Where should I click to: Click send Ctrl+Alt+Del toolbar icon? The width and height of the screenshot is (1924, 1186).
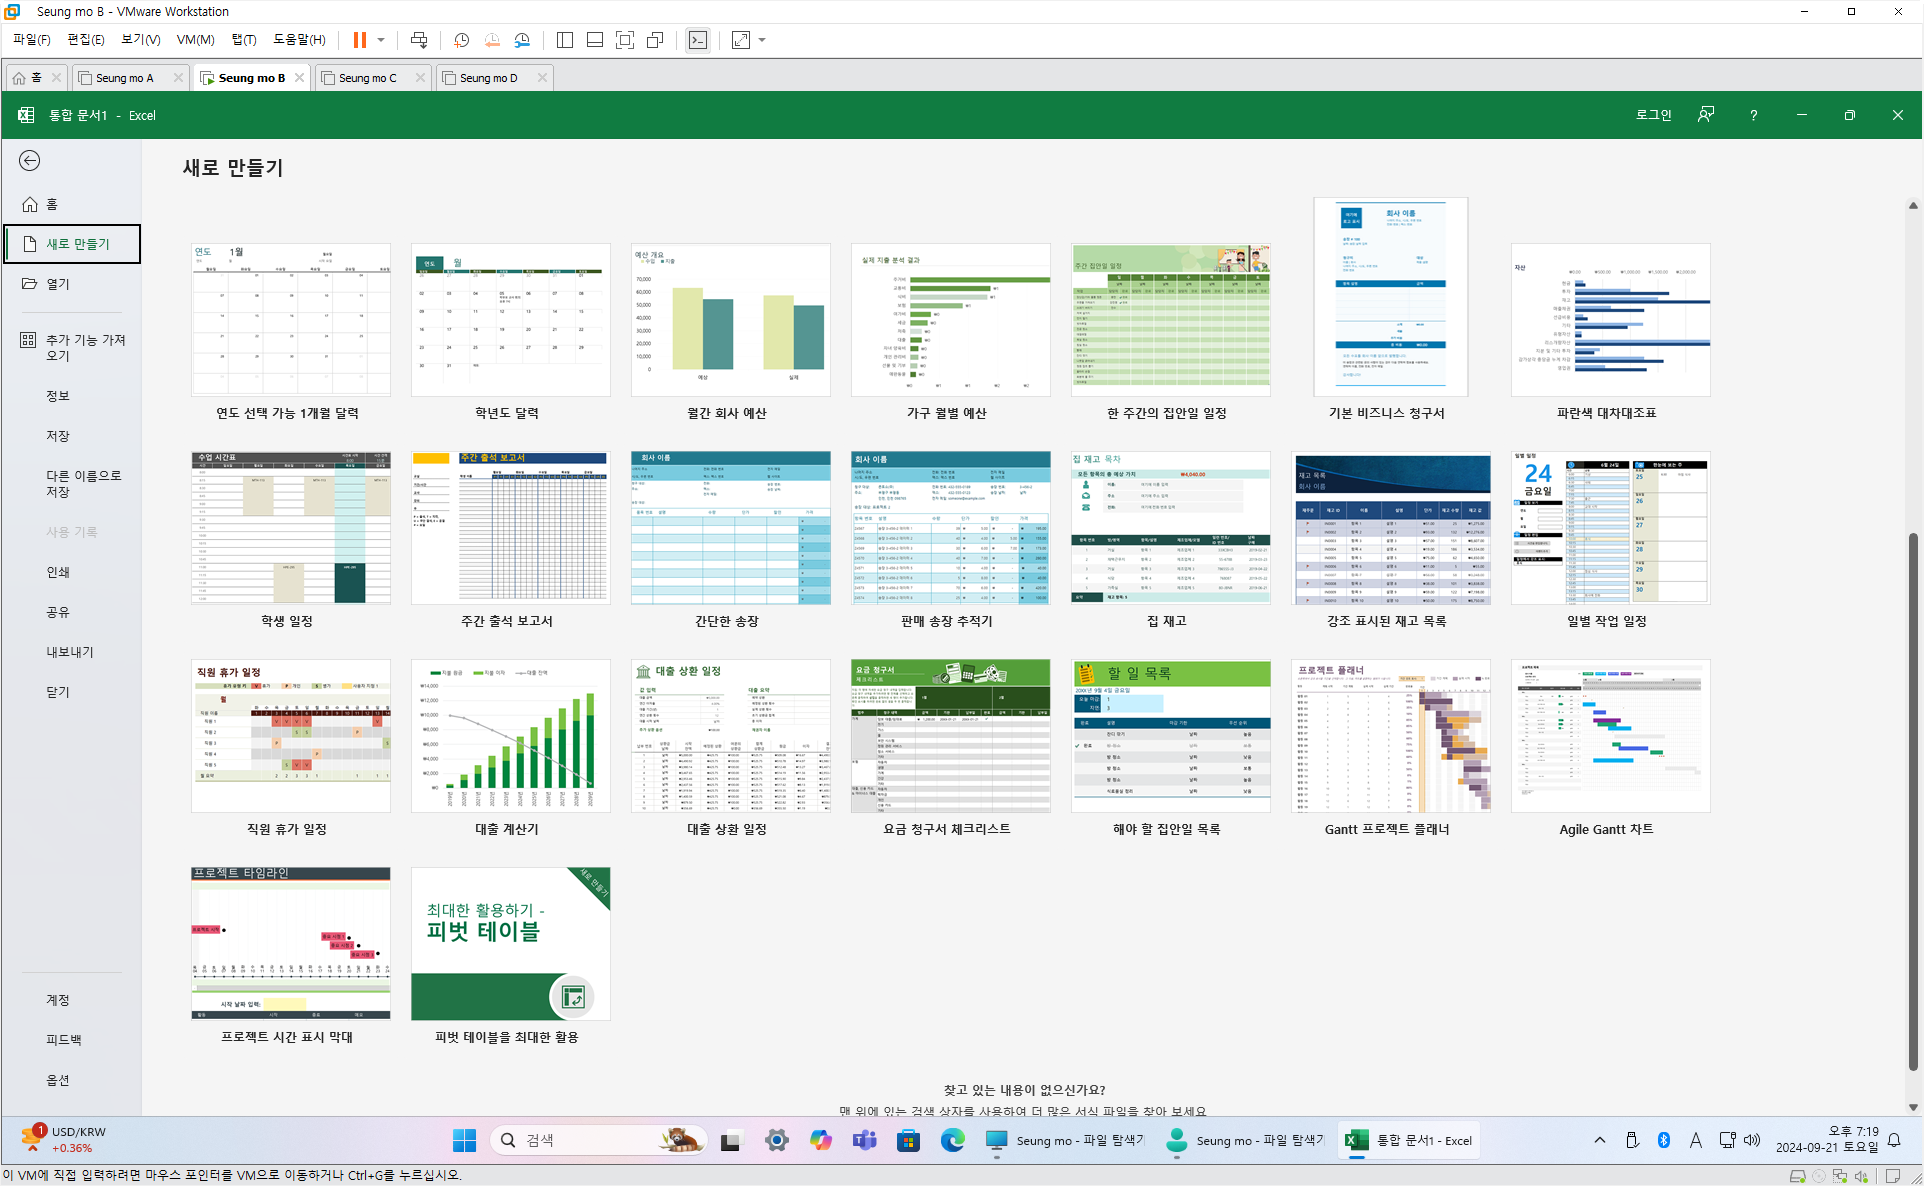419,40
